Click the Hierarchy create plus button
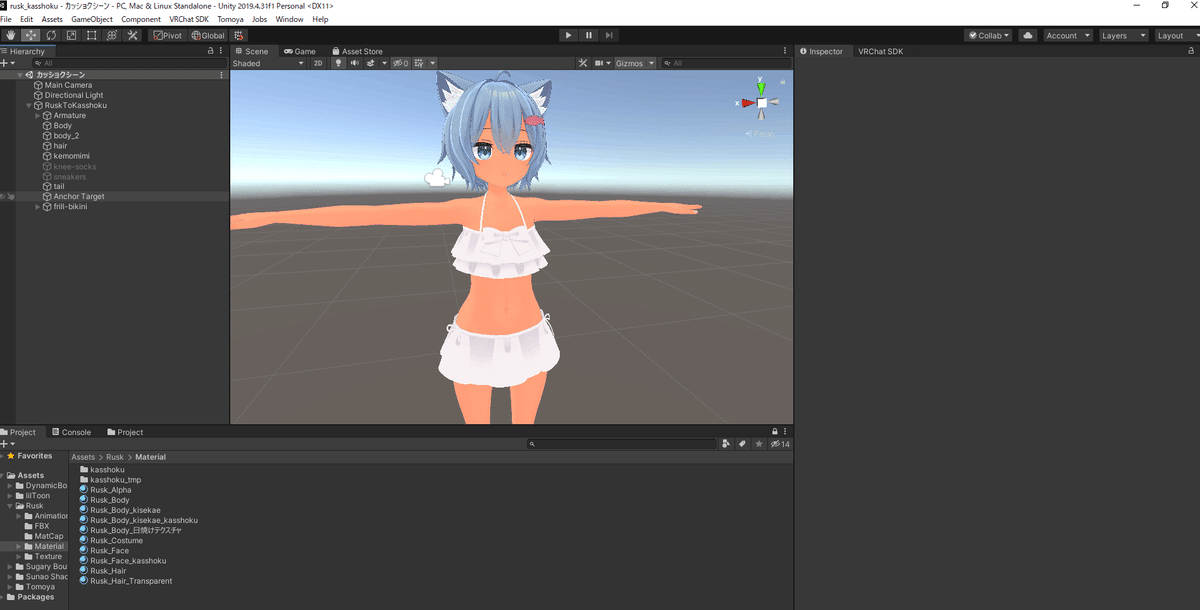This screenshot has height=610, width=1200. point(6,63)
